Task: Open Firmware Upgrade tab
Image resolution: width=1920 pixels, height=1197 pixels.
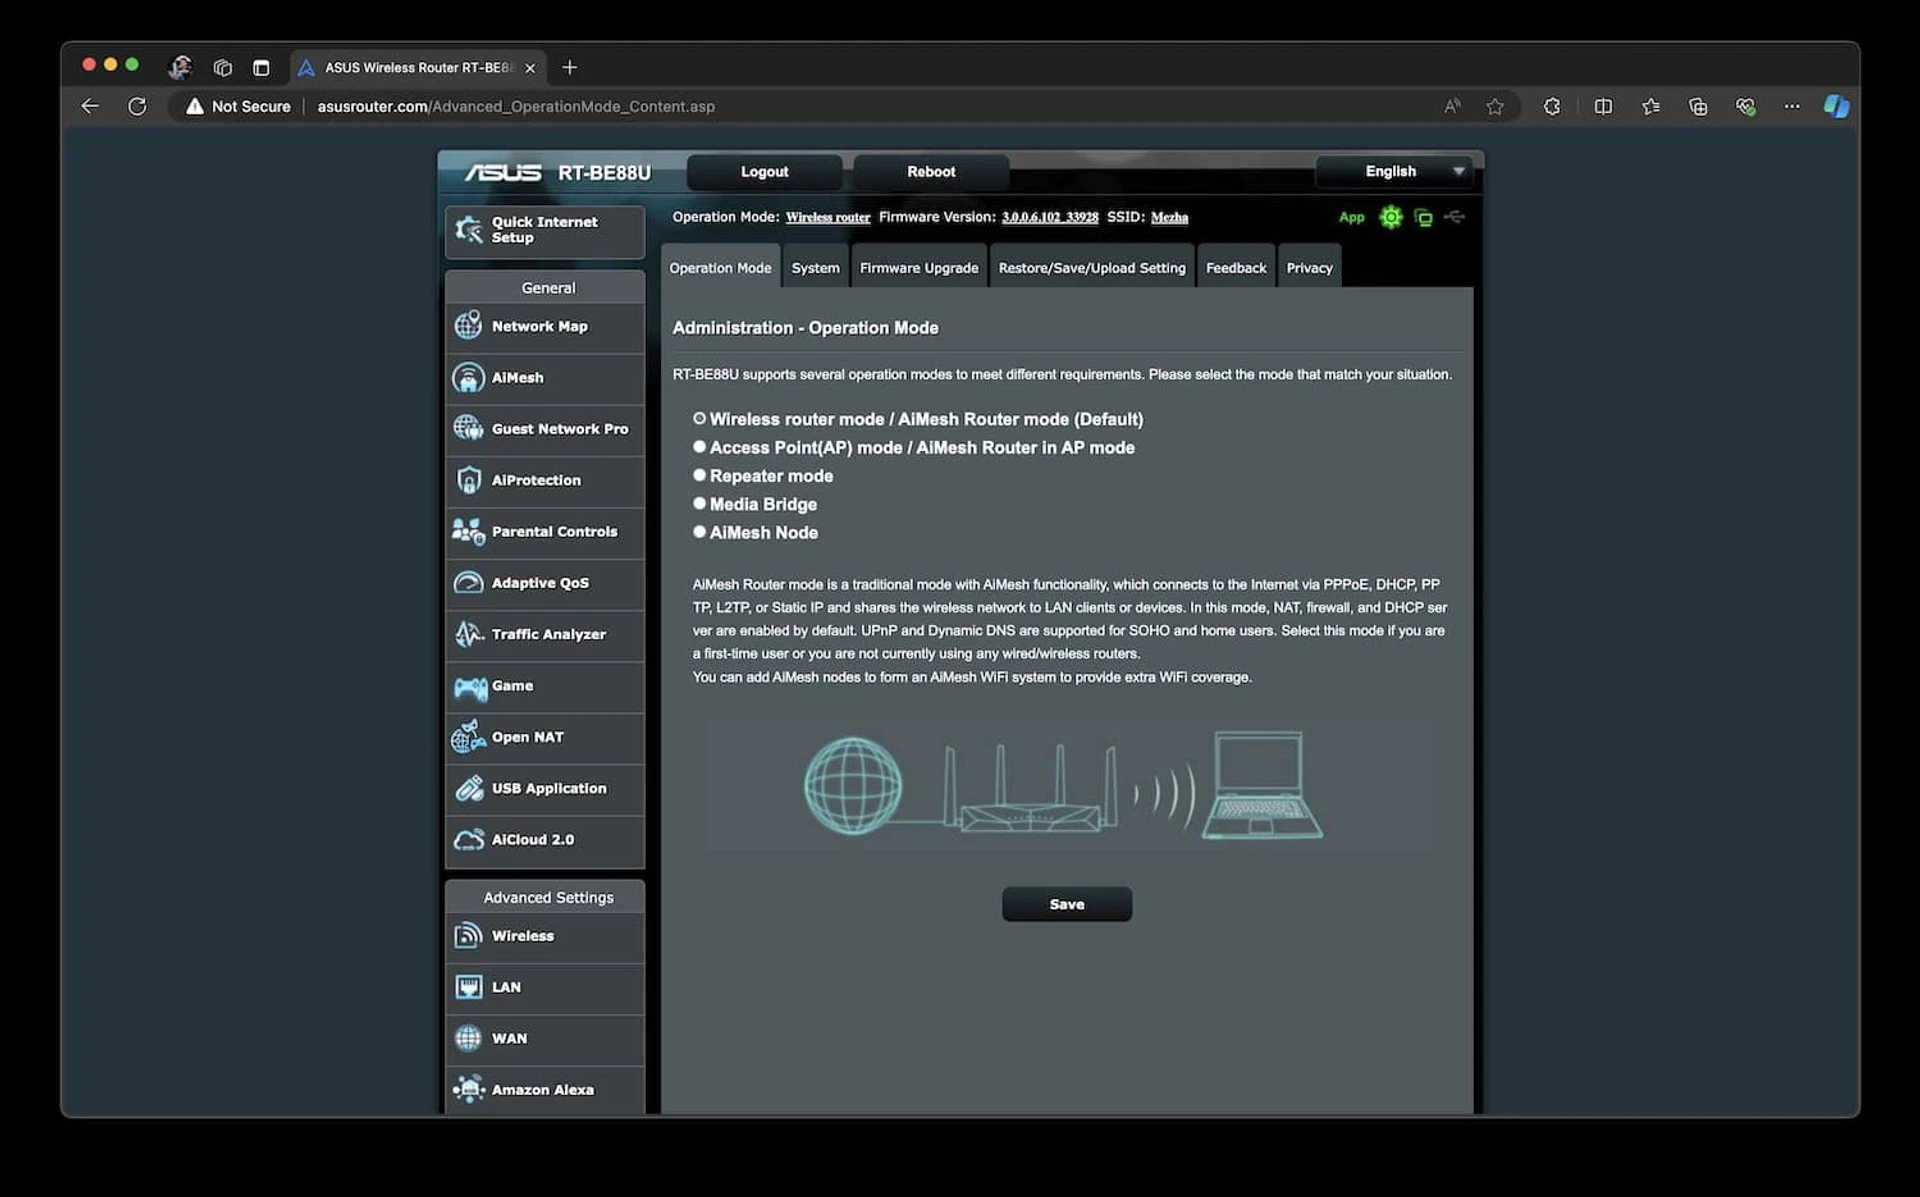Action: pyautogui.click(x=918, y=267)
